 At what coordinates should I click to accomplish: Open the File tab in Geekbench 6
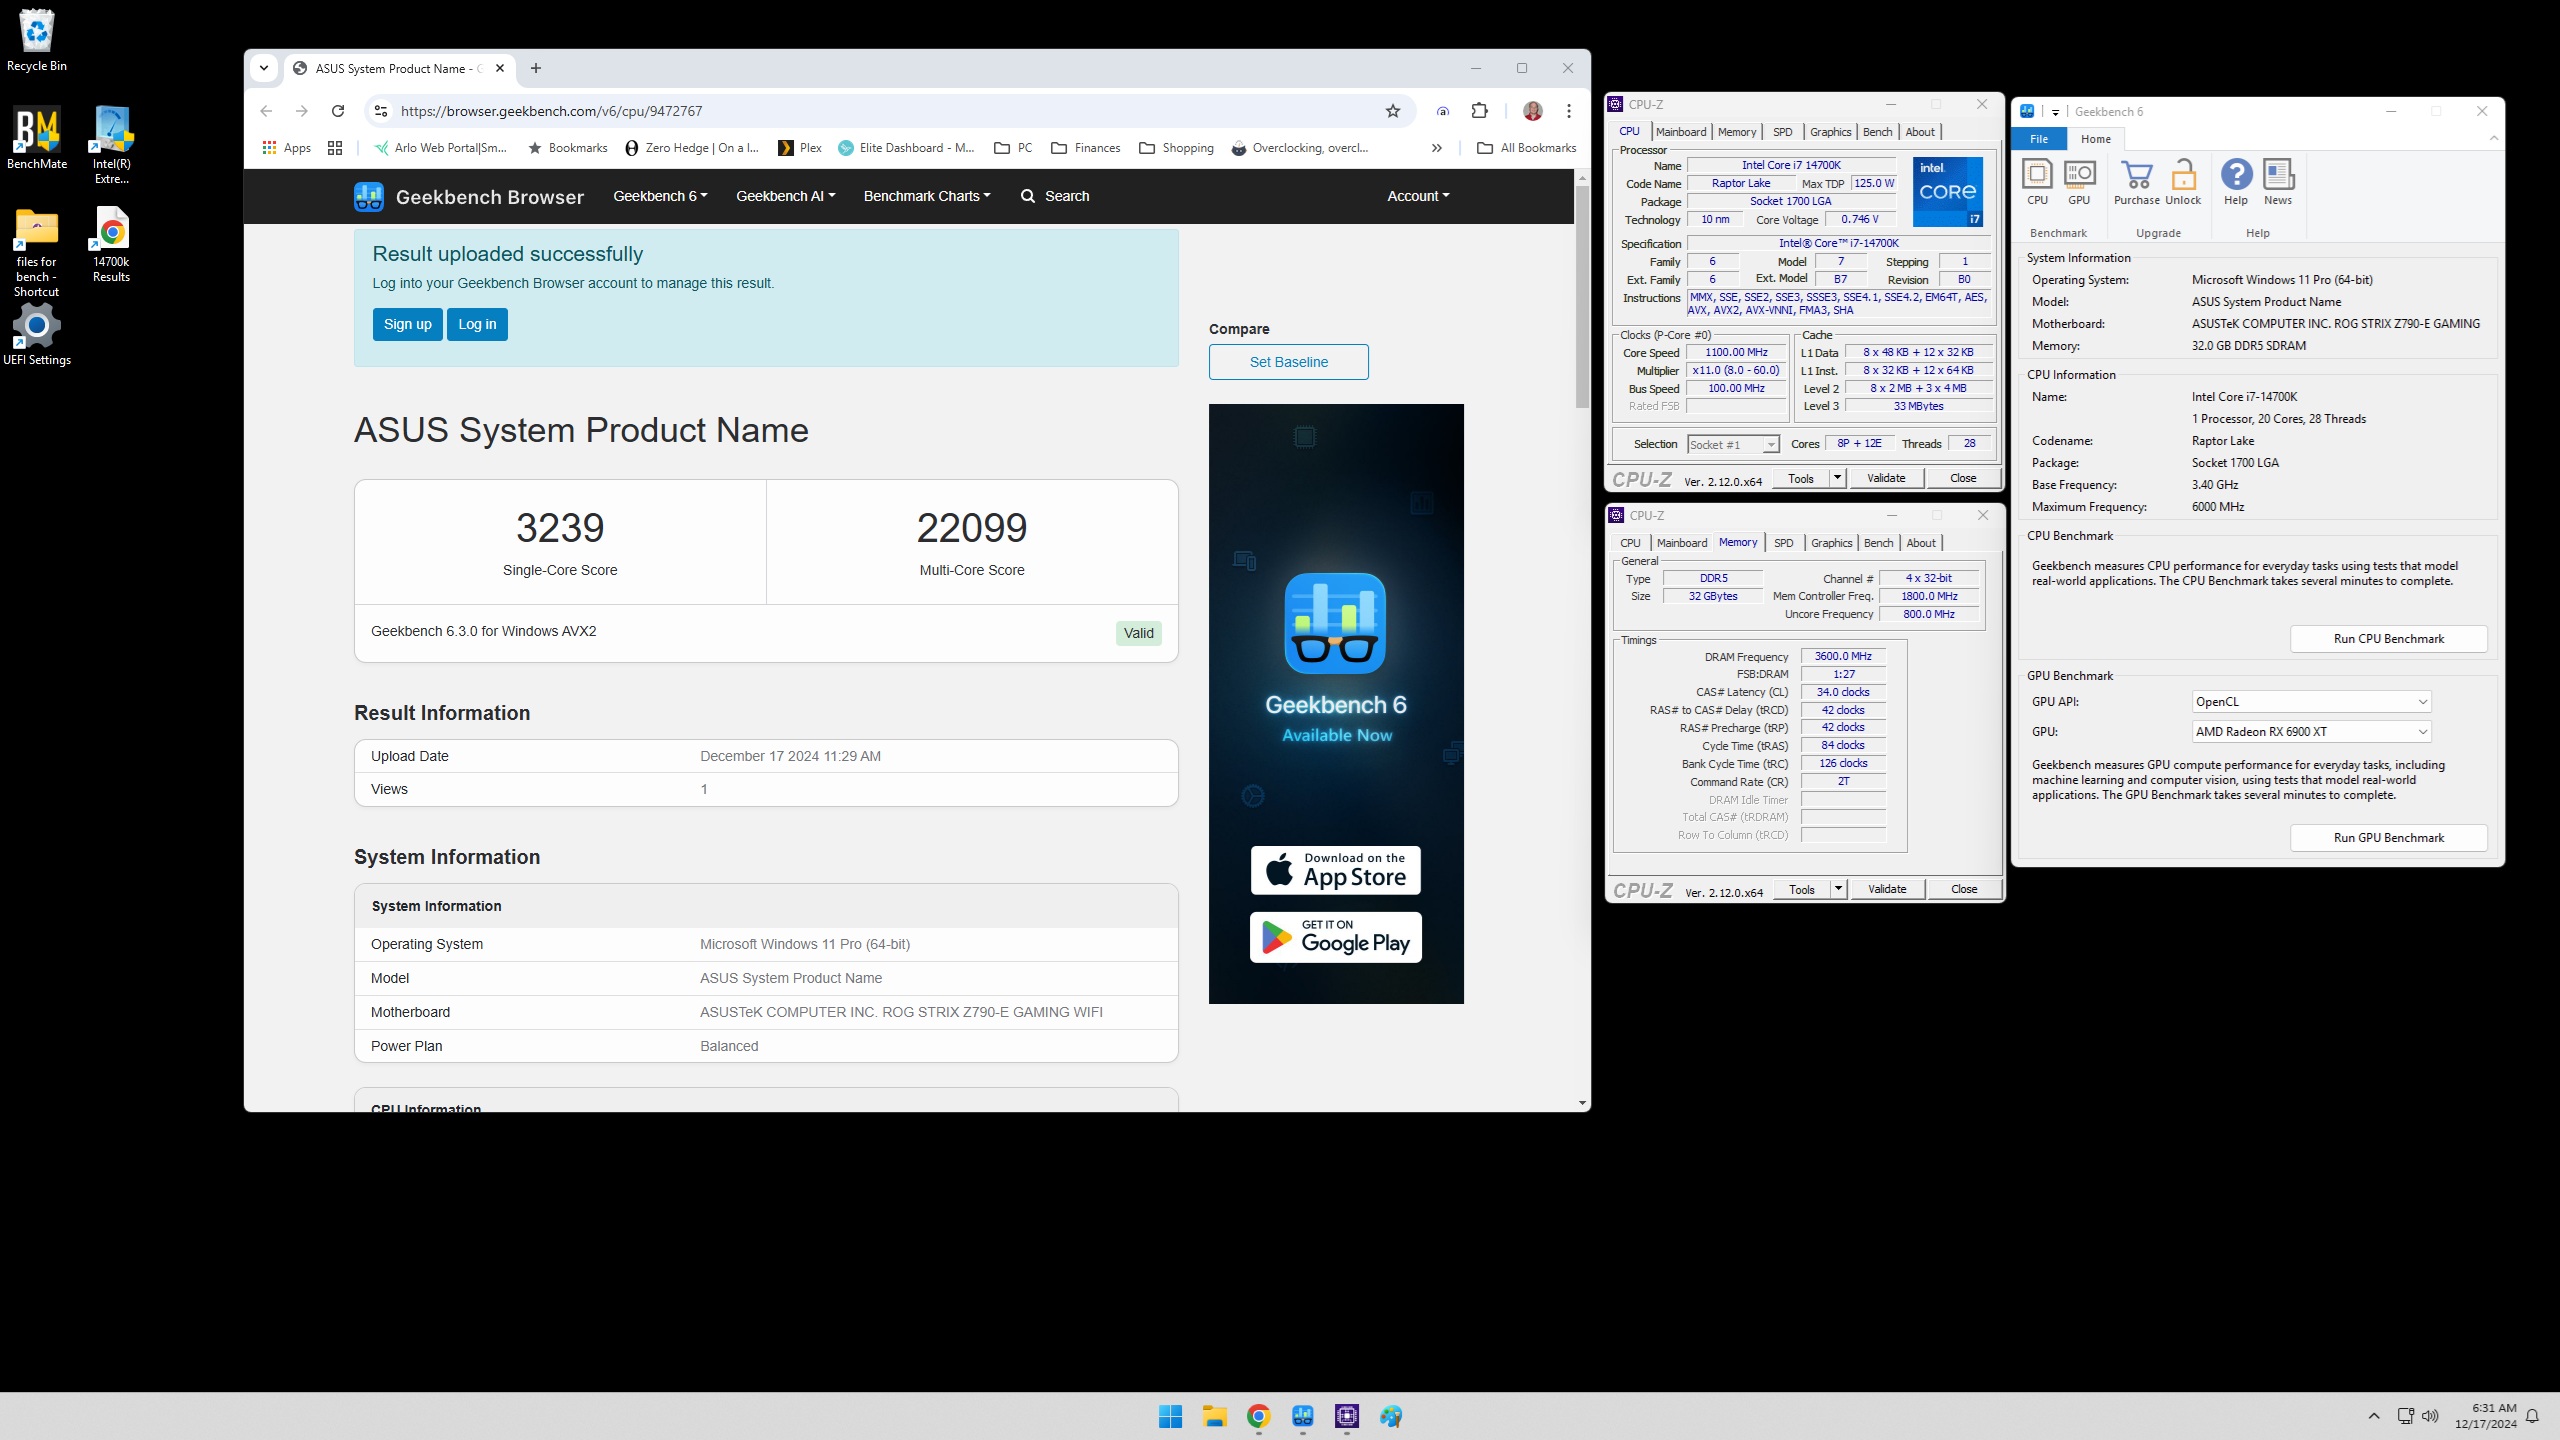pyautogui.click(x=2039, y=139)
